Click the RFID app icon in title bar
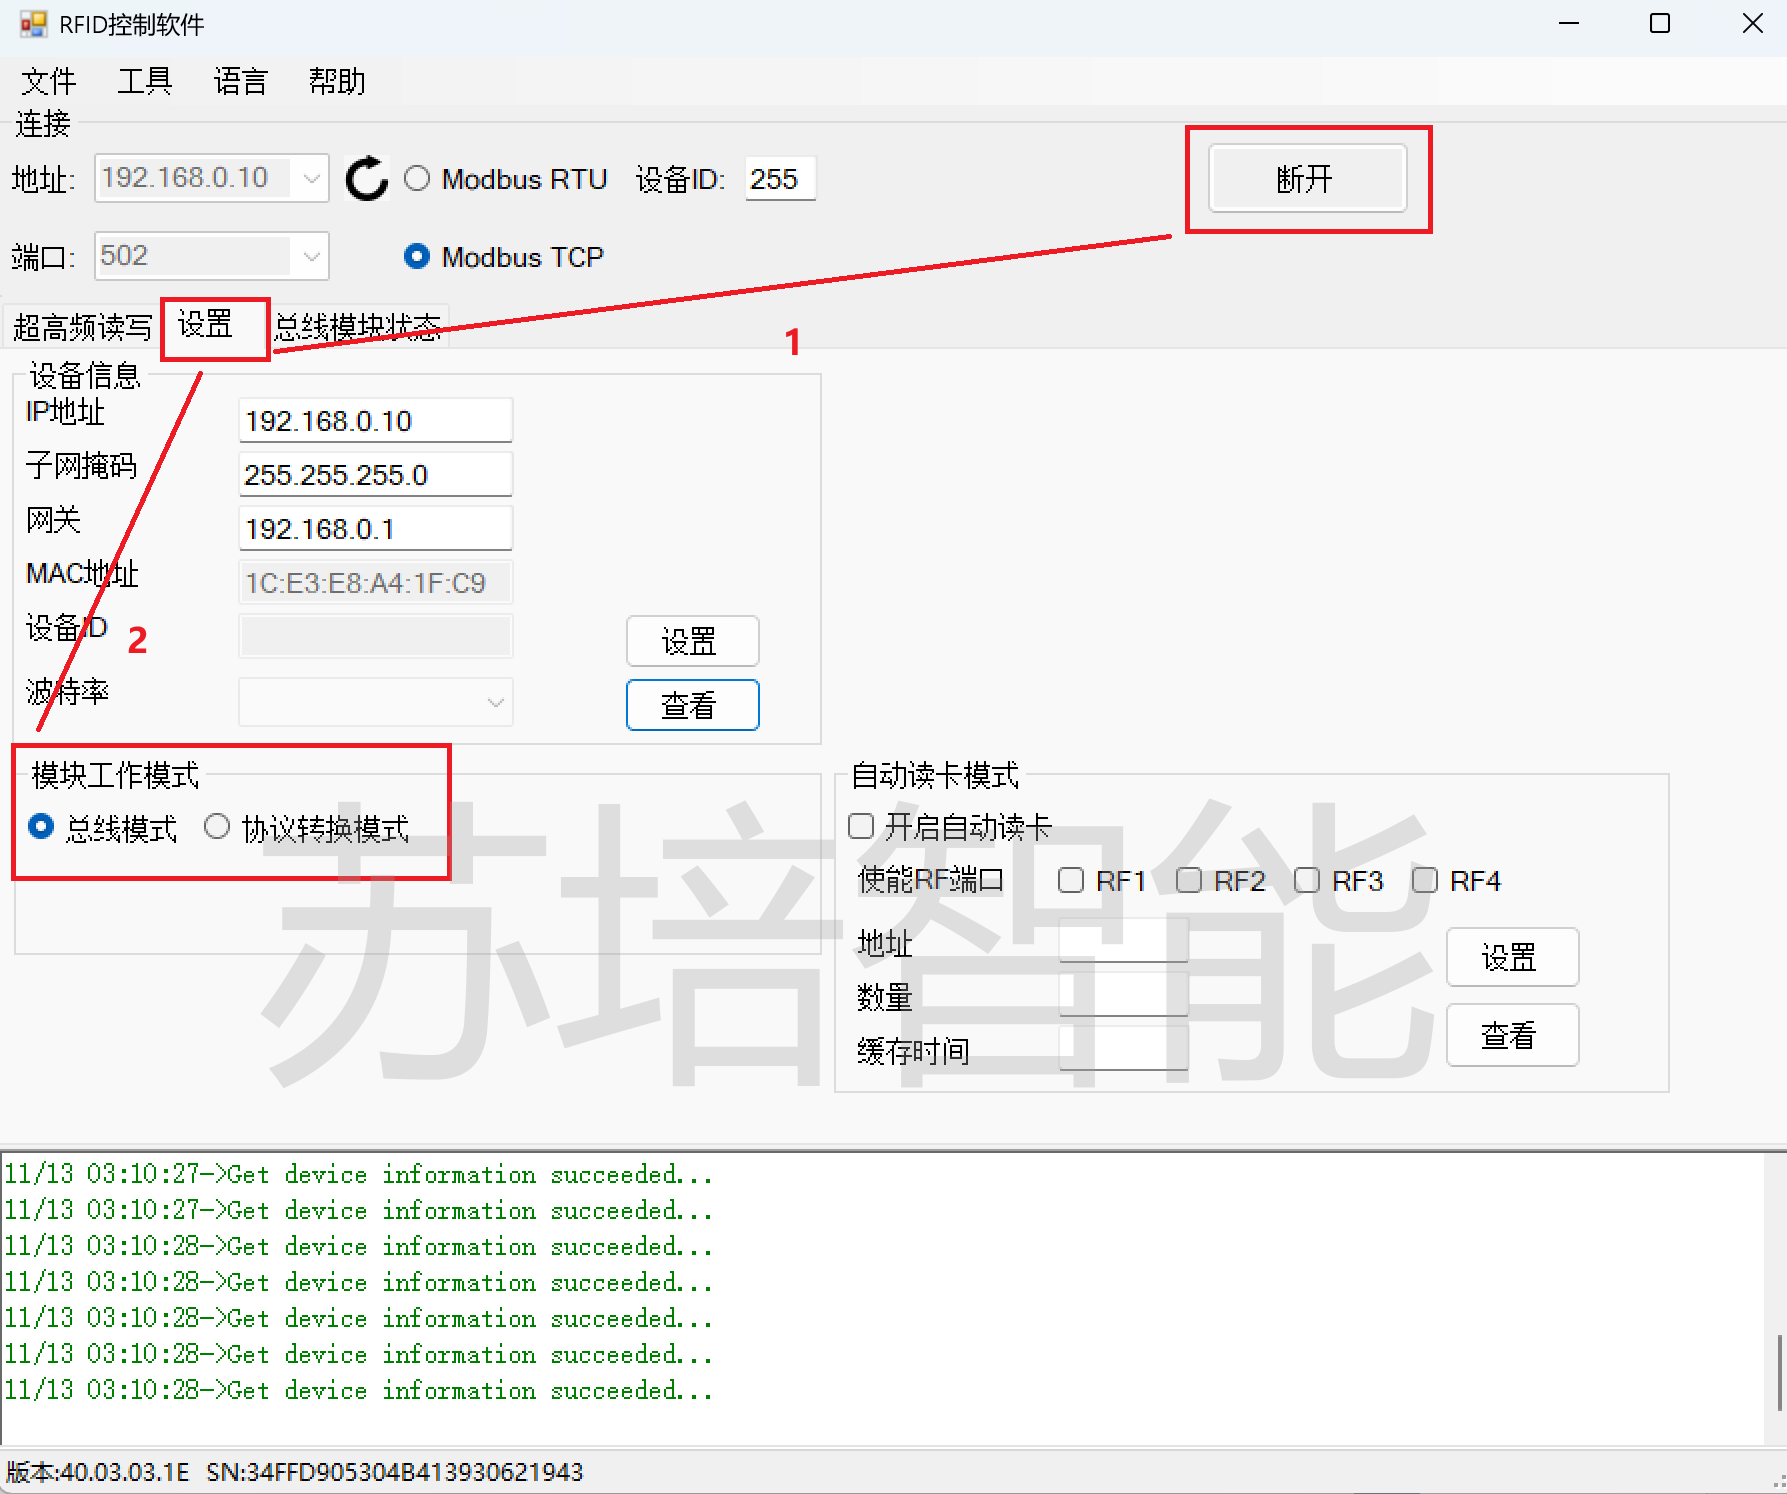This screenshot has height=1494, width=1787. tap(33, 24)
